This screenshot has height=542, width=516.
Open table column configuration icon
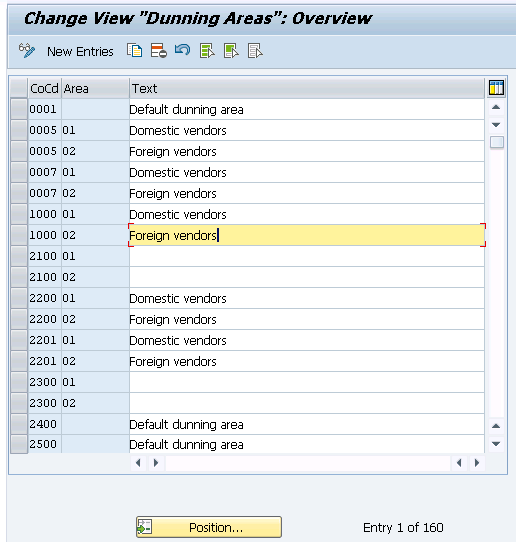pyautogui.click(x=496, y=88)
